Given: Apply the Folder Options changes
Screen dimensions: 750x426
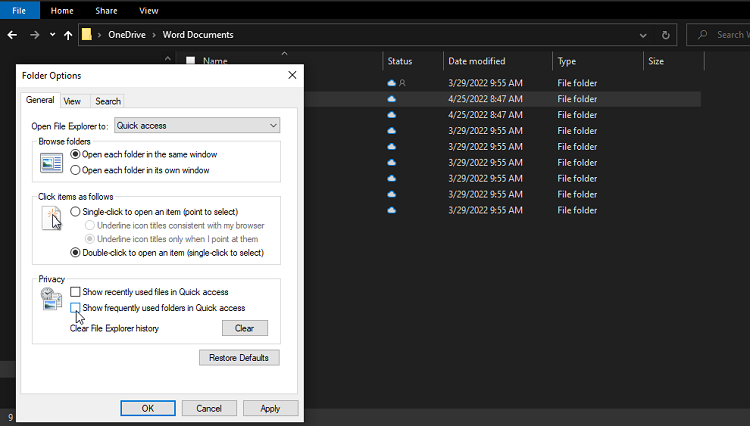Looking at the screenshot, I should pyautogui.click(x=270, y=408).
